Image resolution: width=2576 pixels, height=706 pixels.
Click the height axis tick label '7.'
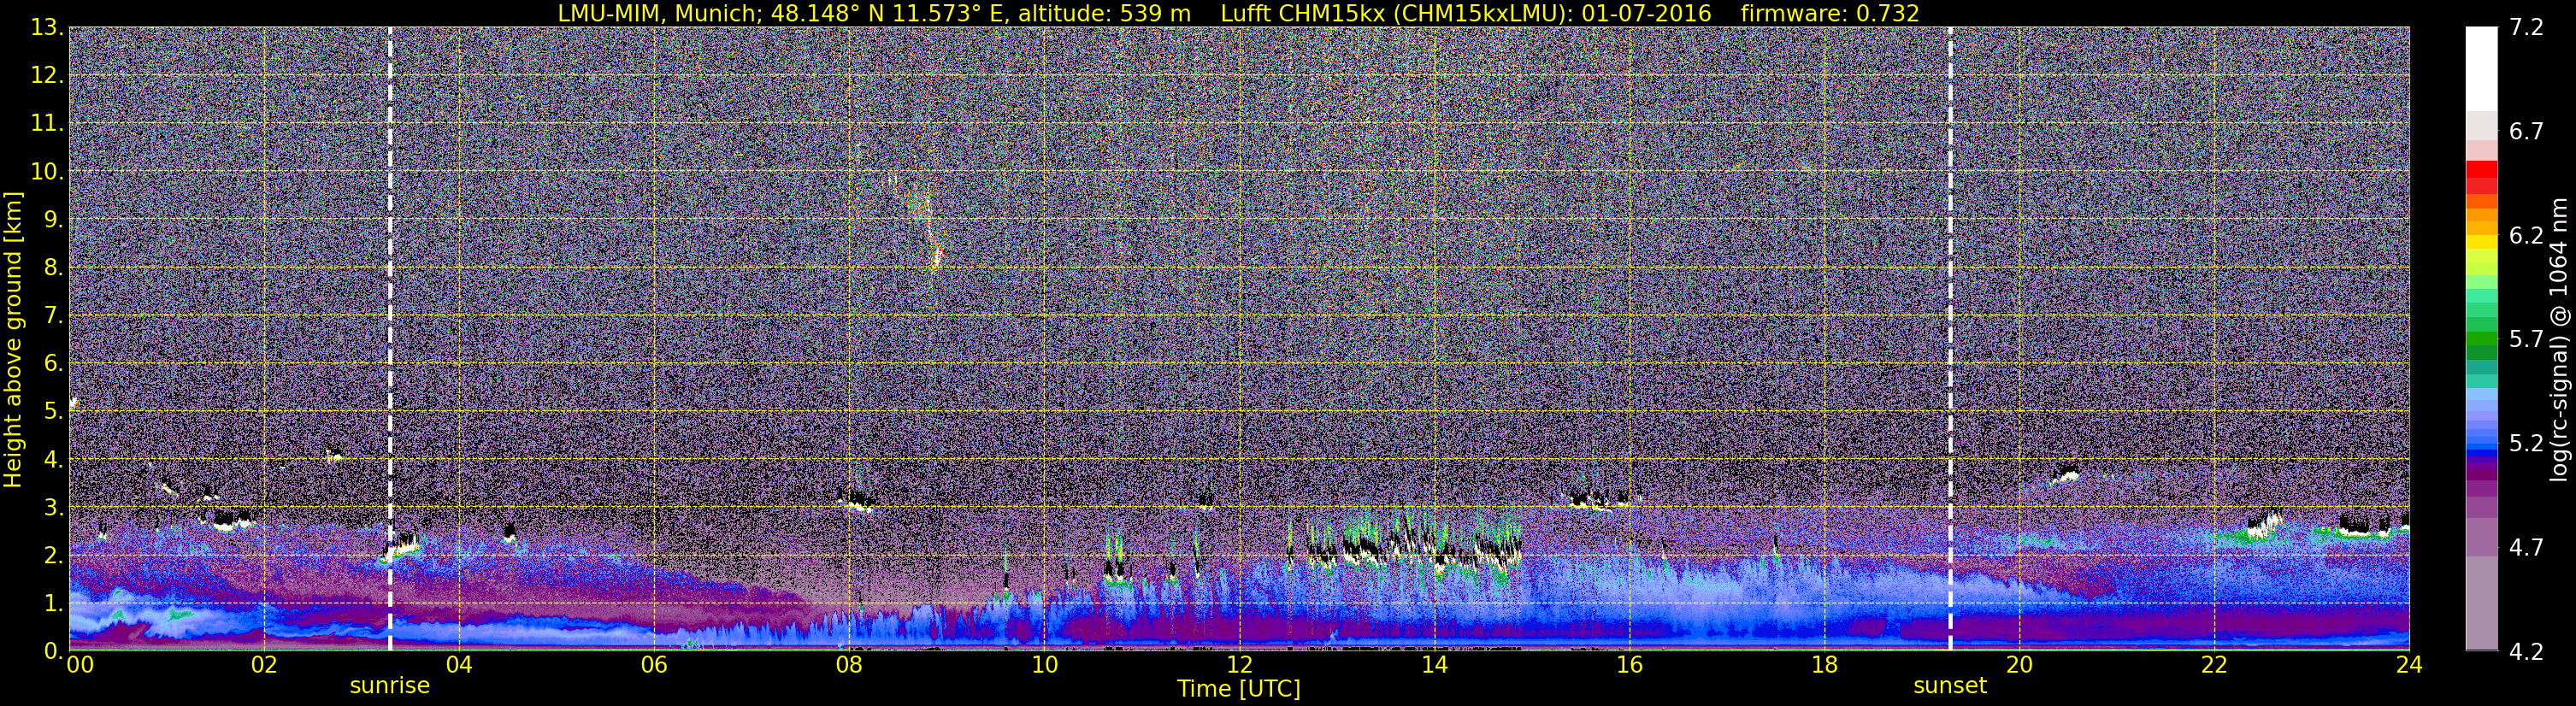(53, 315)
